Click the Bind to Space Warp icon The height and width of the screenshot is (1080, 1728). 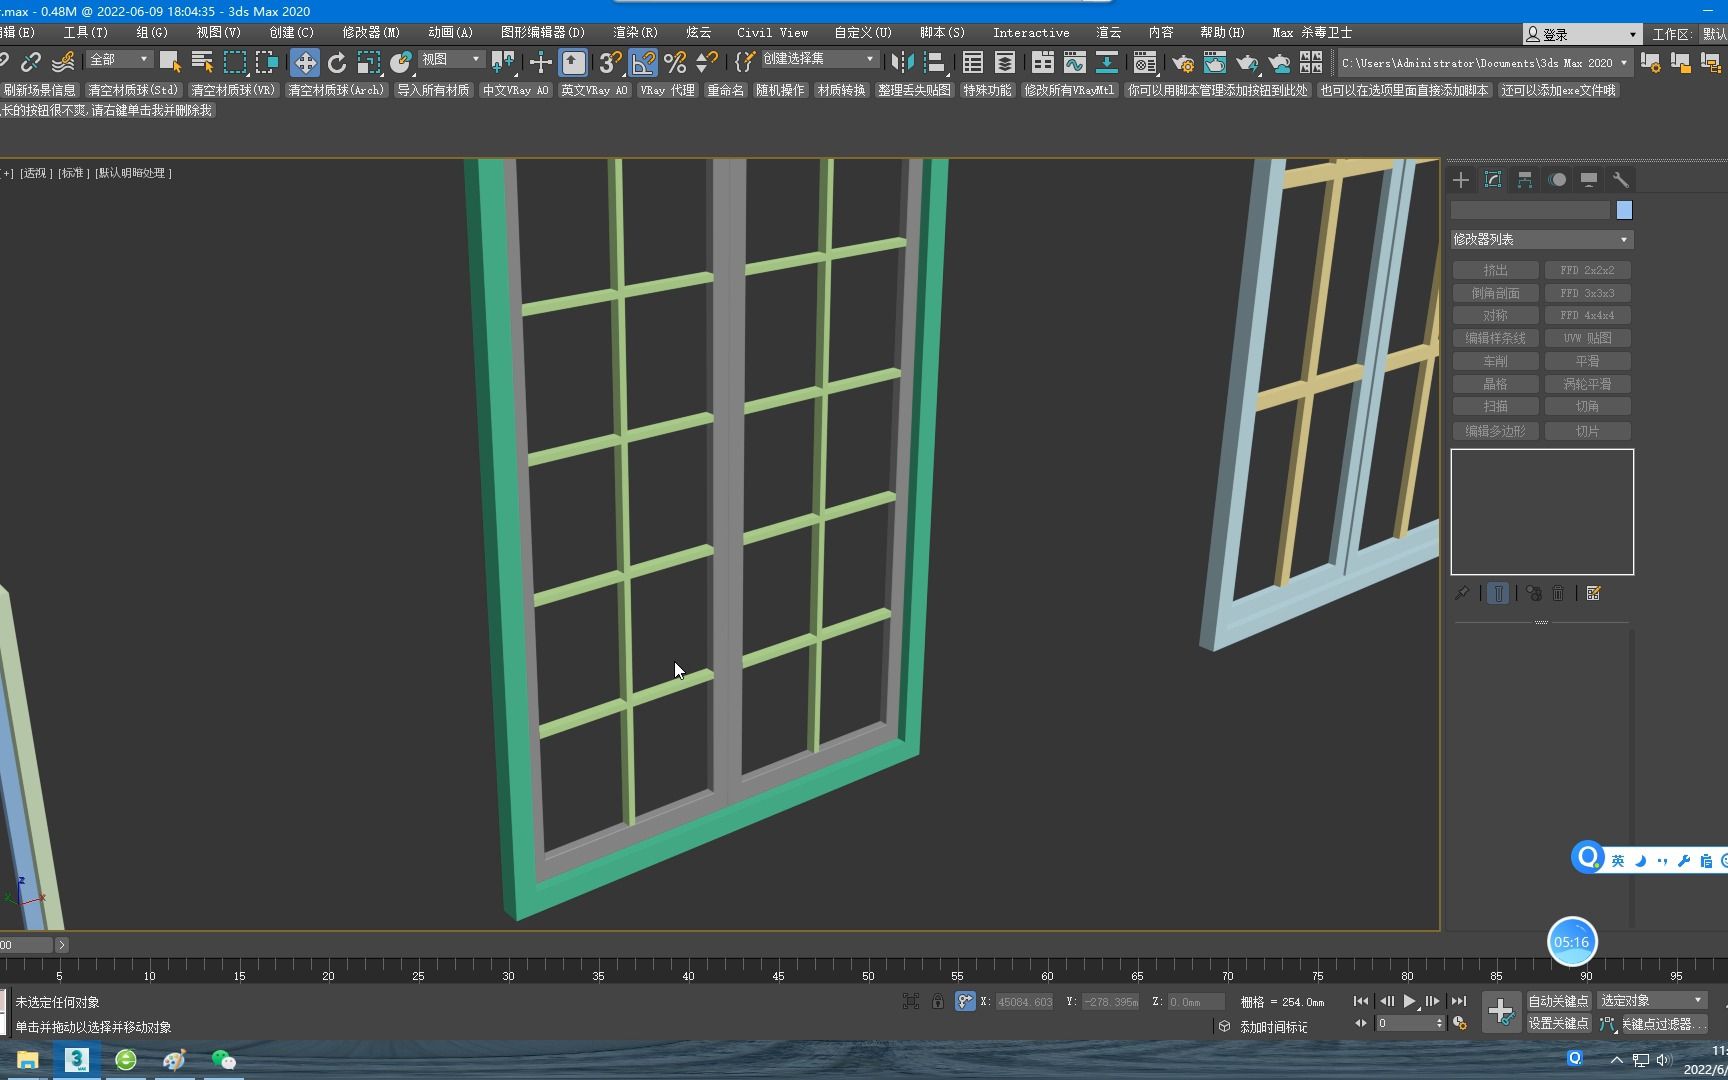click(62, 63)
